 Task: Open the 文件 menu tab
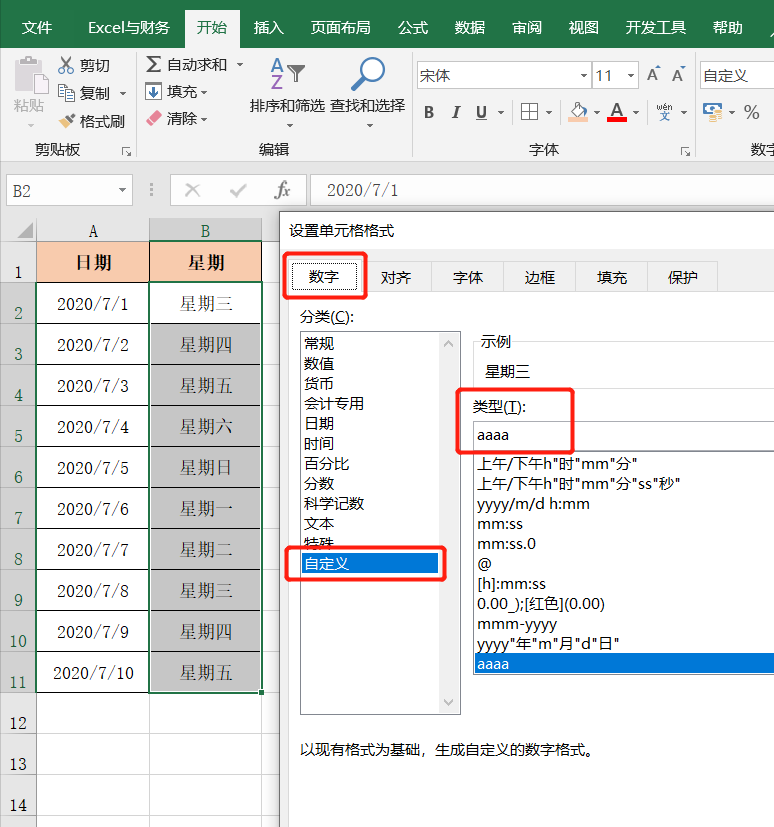pos(37,27)
